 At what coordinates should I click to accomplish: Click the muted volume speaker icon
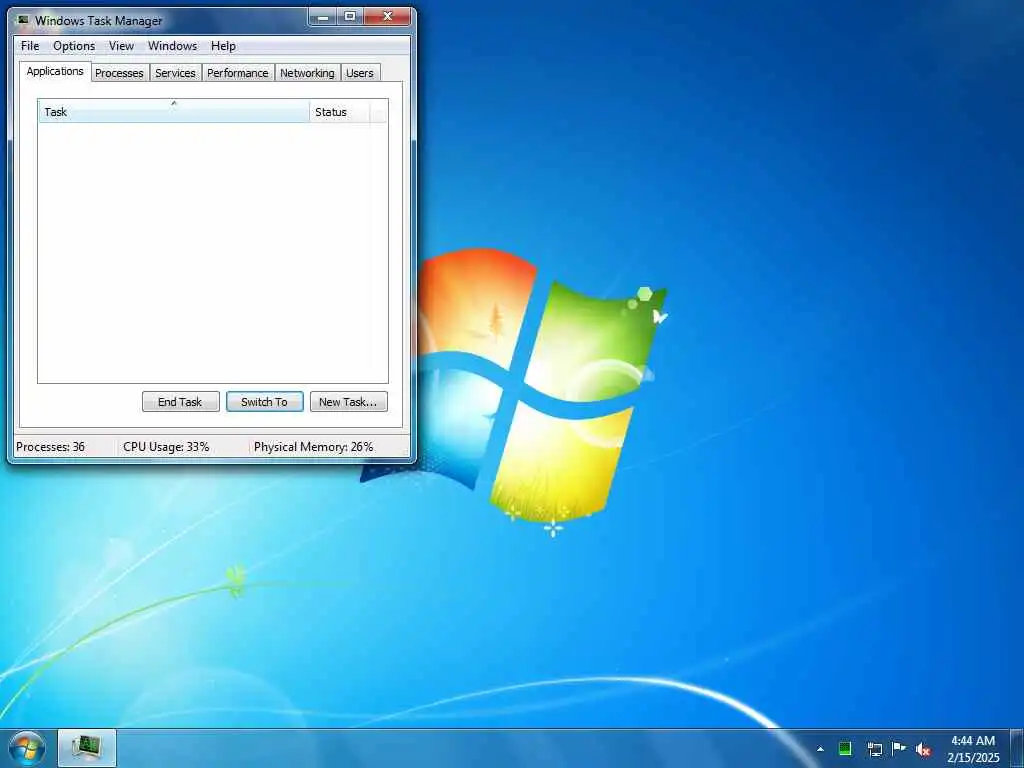coord(923,750)
